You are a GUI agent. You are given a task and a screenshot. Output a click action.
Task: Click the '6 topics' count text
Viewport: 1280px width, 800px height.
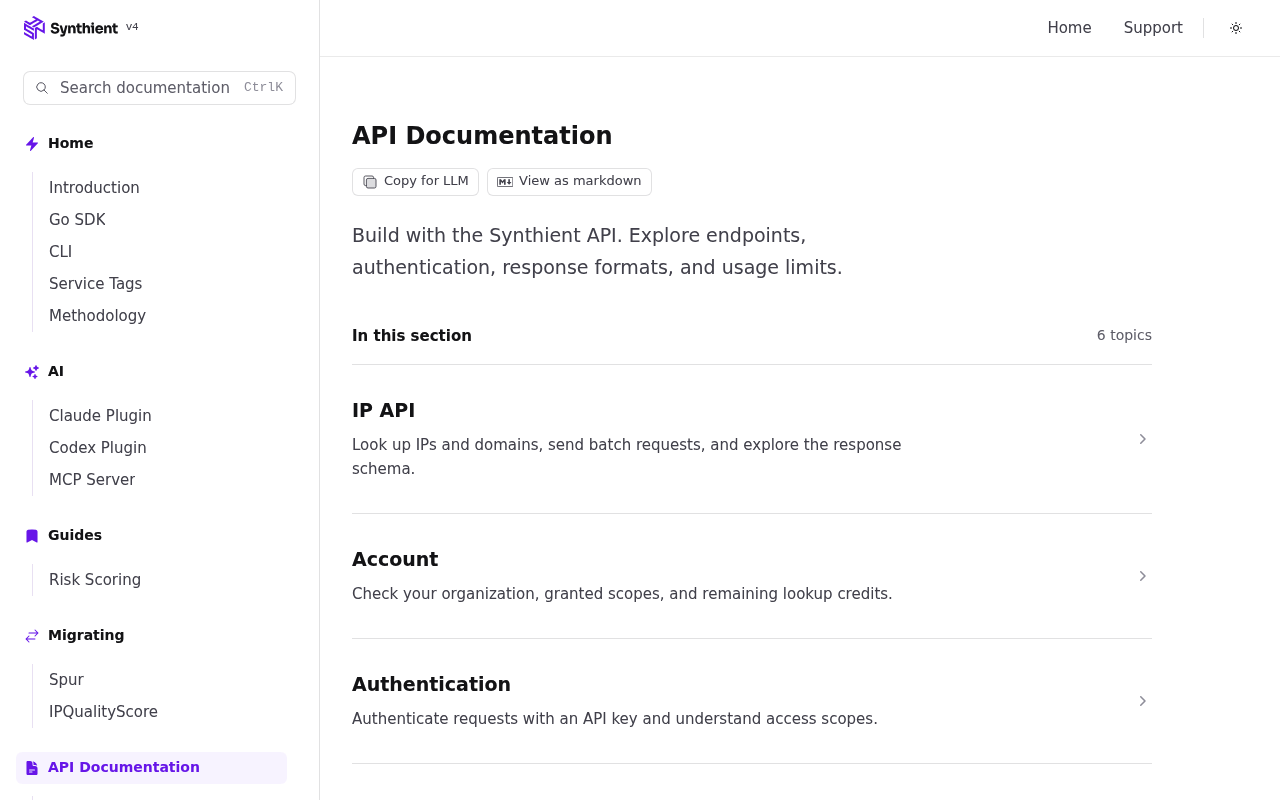click(1124, 335)
